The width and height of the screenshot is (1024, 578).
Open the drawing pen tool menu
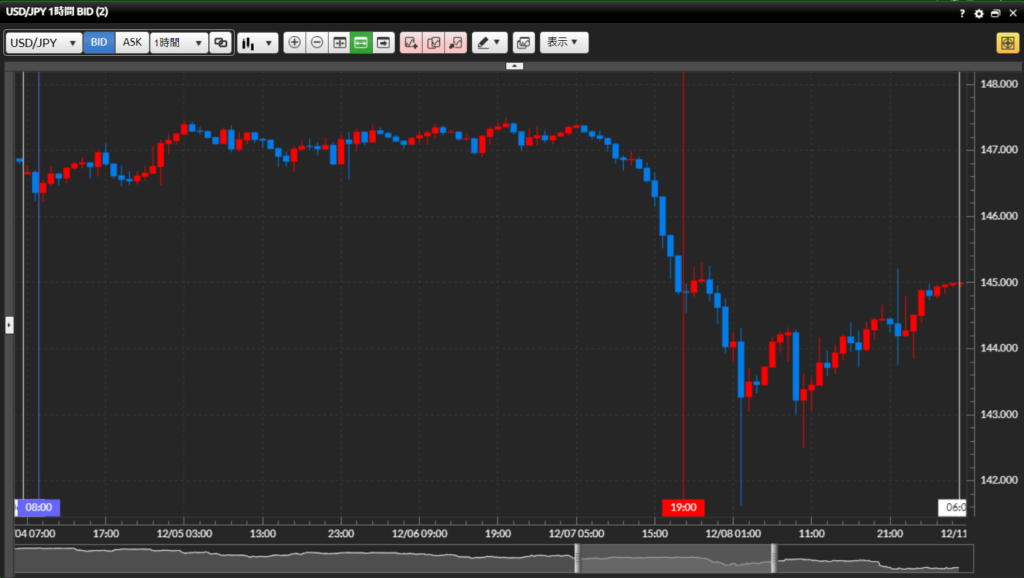pyautogui.click(x=490, y=43)
